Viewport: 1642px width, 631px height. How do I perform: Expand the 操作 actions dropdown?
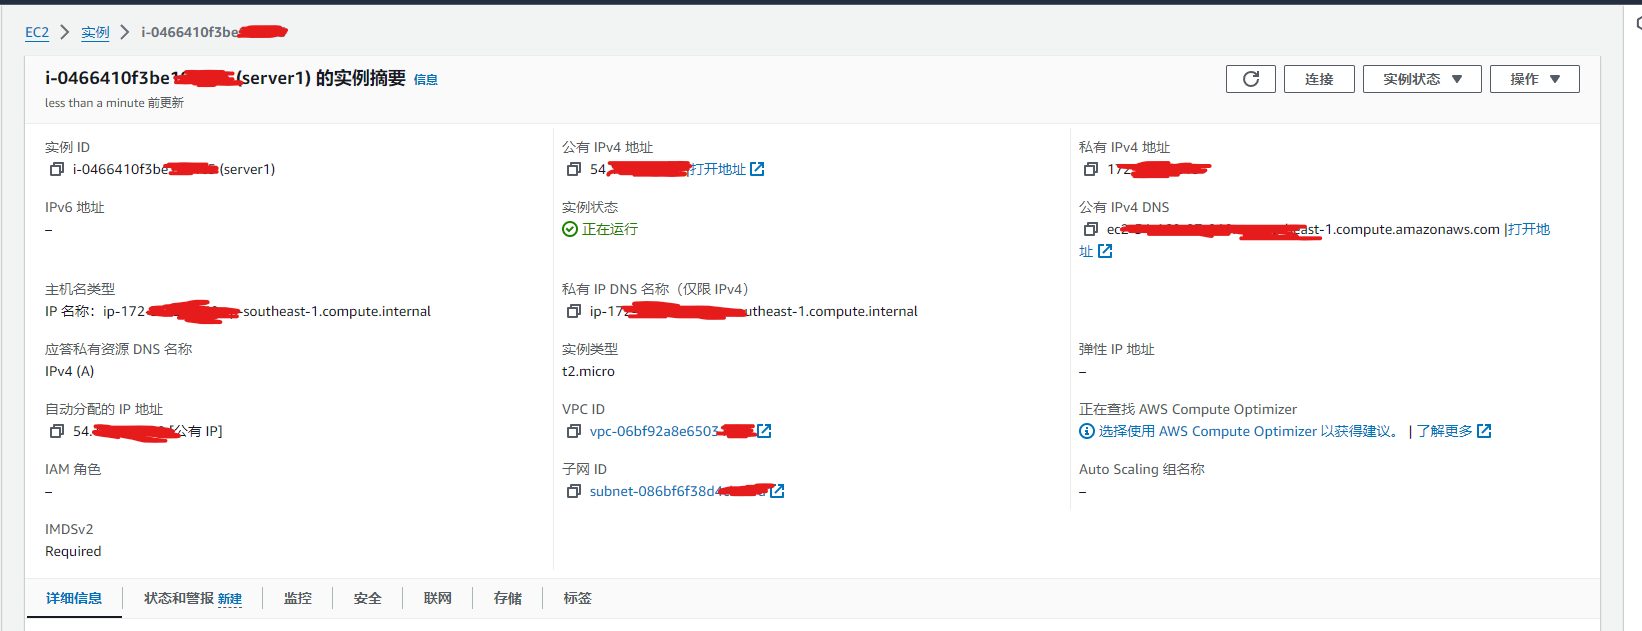point(1534,79)
